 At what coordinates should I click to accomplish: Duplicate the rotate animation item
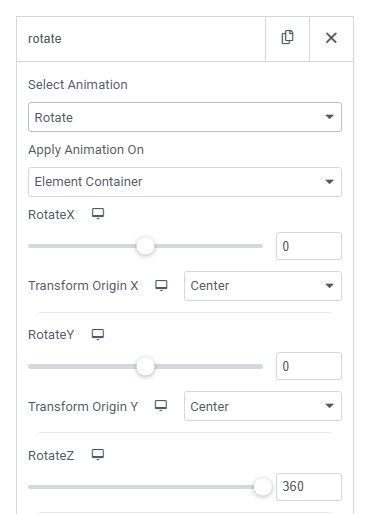coord(287,38)
